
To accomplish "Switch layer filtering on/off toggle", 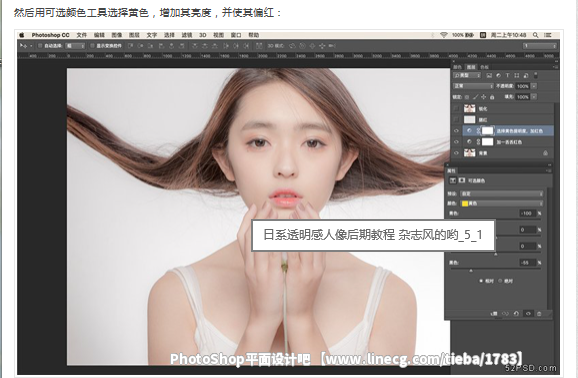I will 536,76.
